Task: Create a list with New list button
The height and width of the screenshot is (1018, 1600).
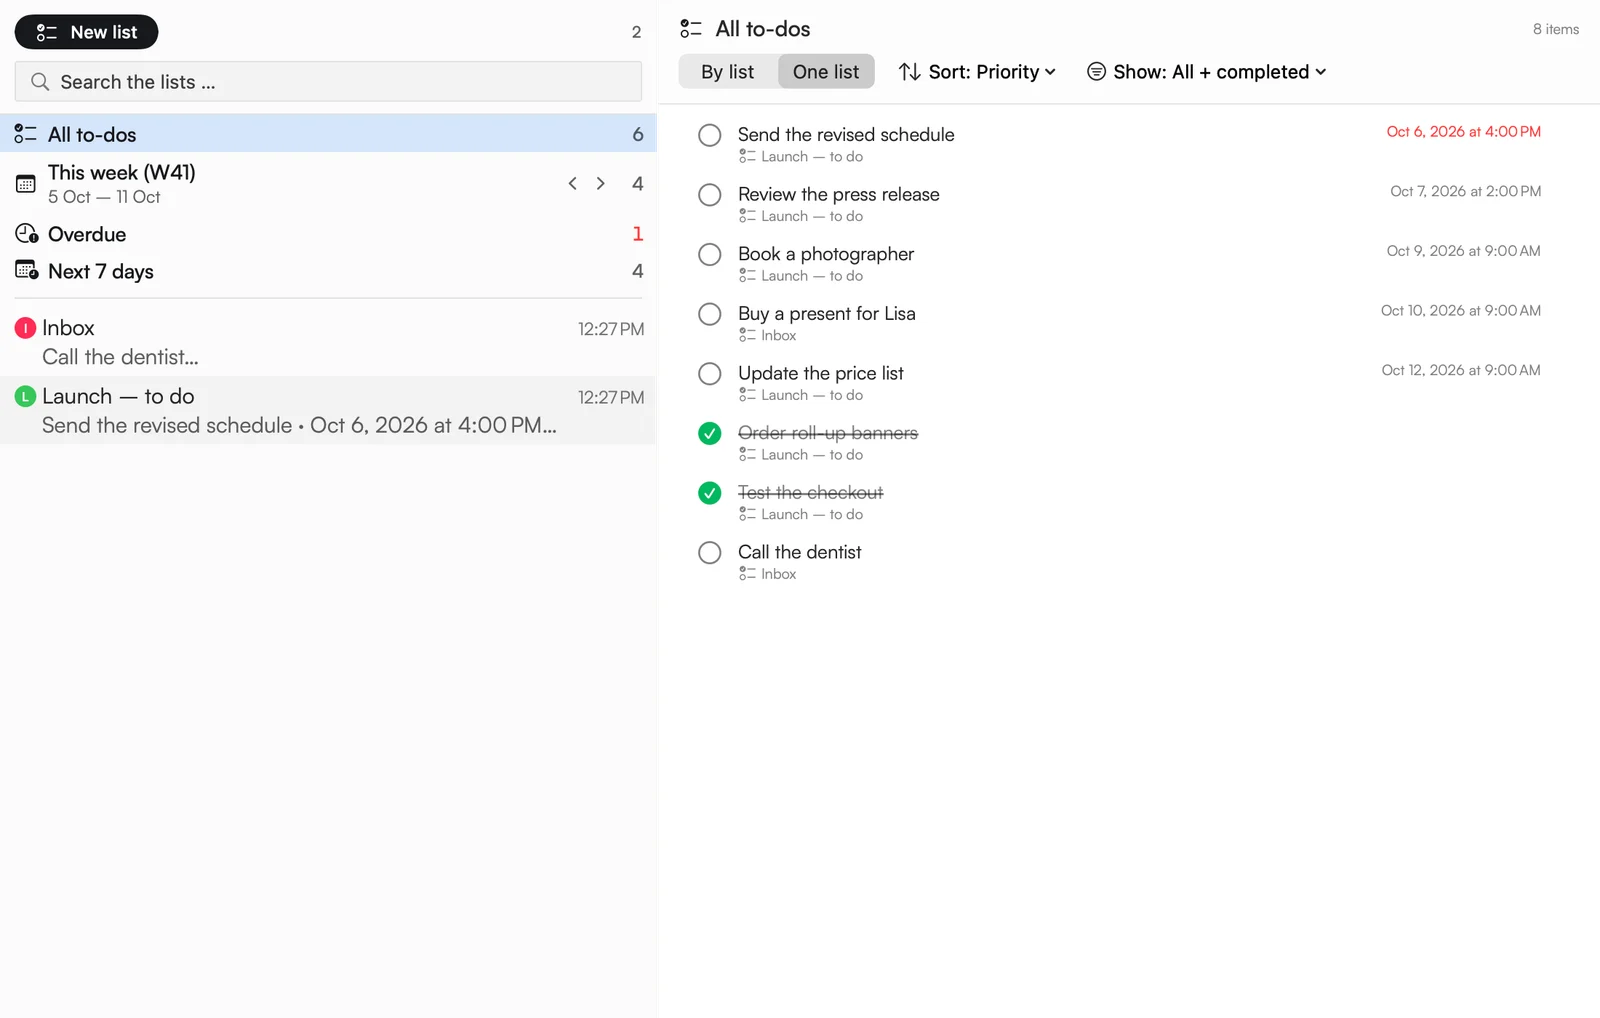Action: tap(86, 32)
